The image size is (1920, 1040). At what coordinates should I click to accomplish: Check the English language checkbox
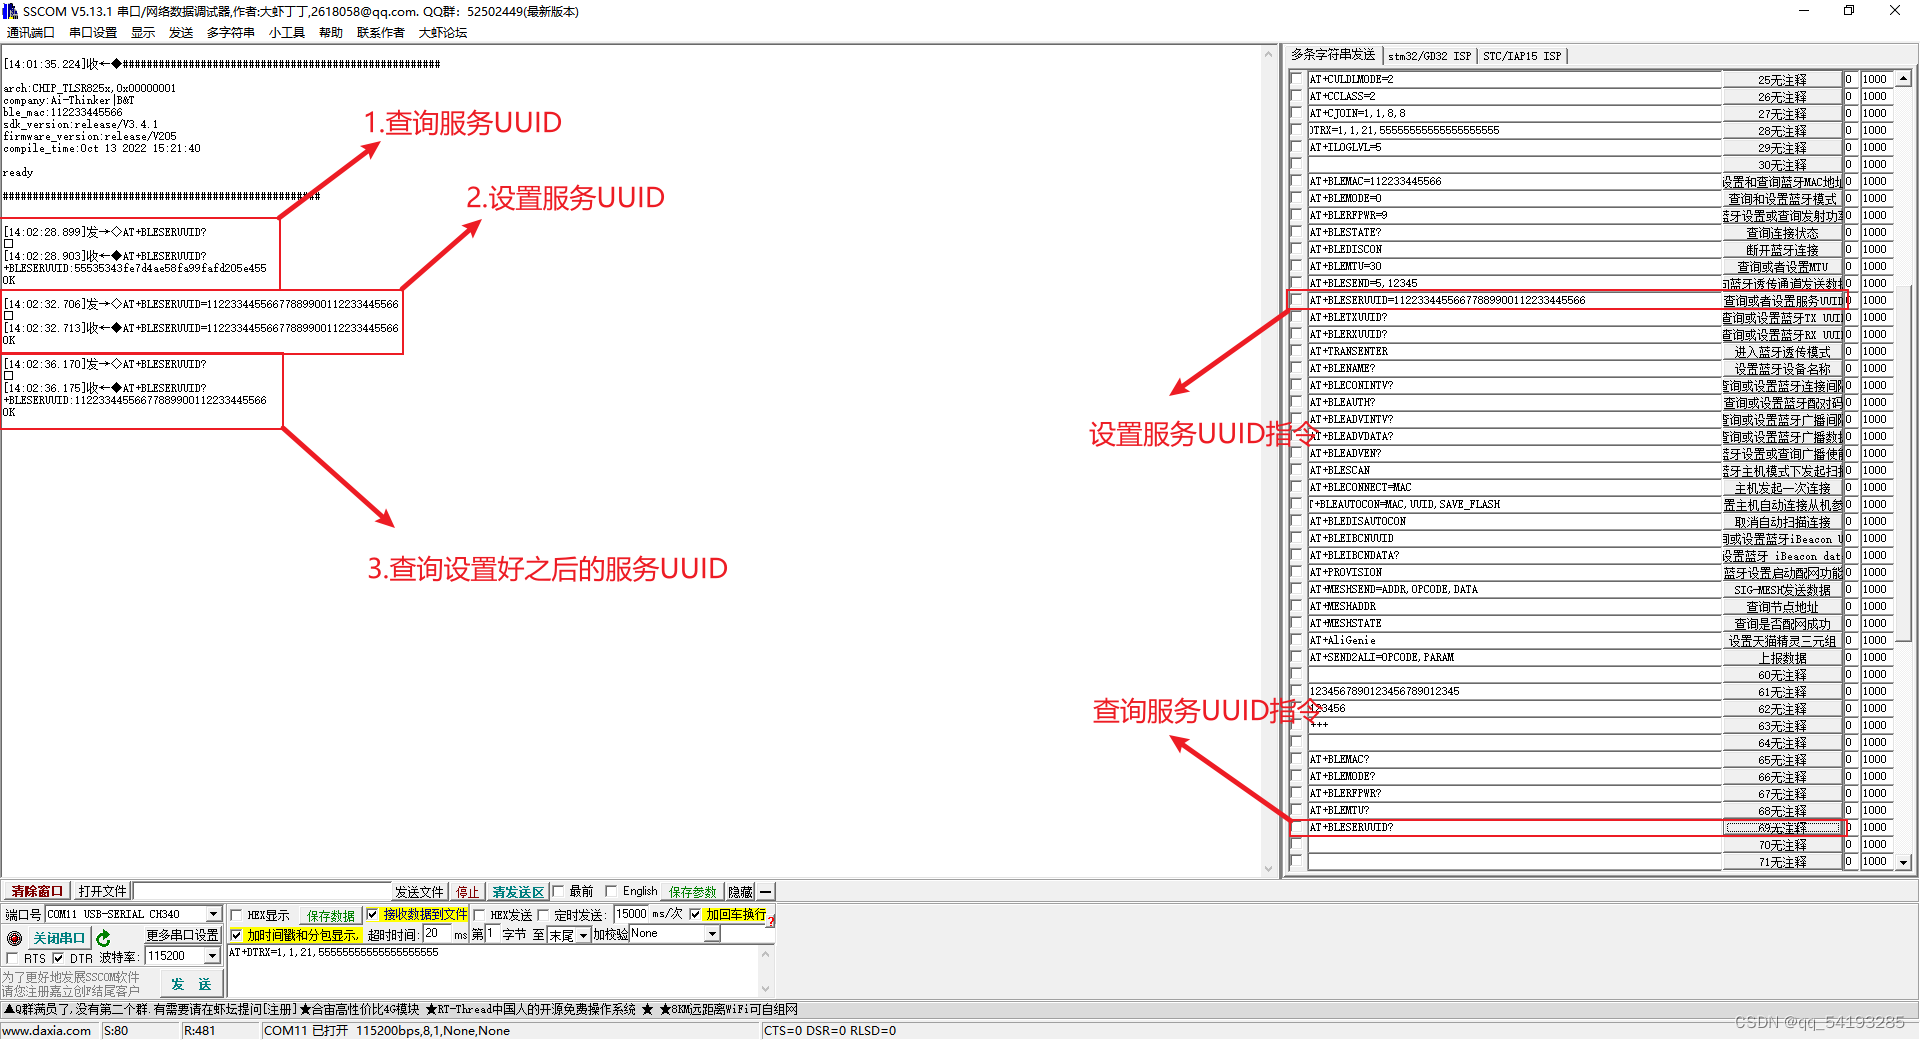click(611, 891)
